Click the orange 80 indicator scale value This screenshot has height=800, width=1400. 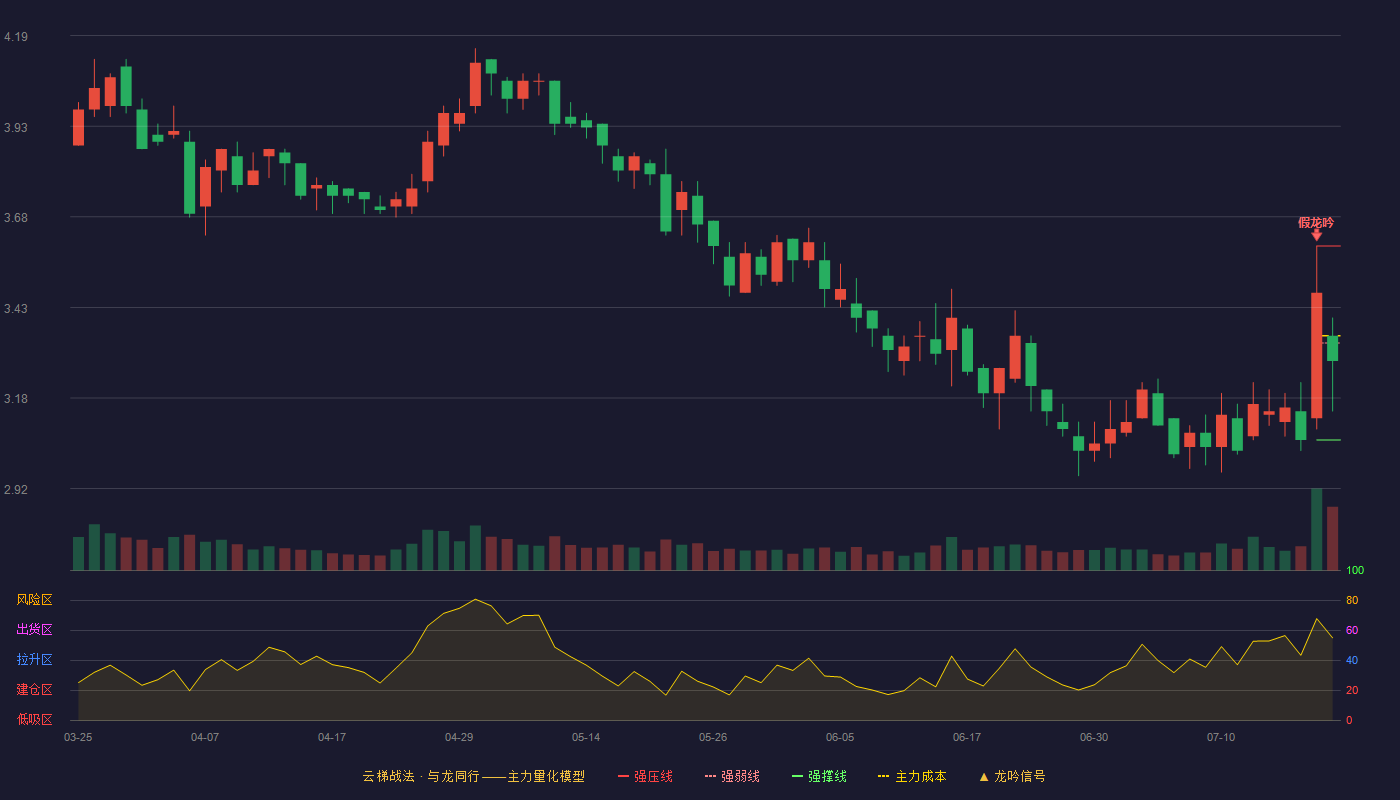point(1352,600)
